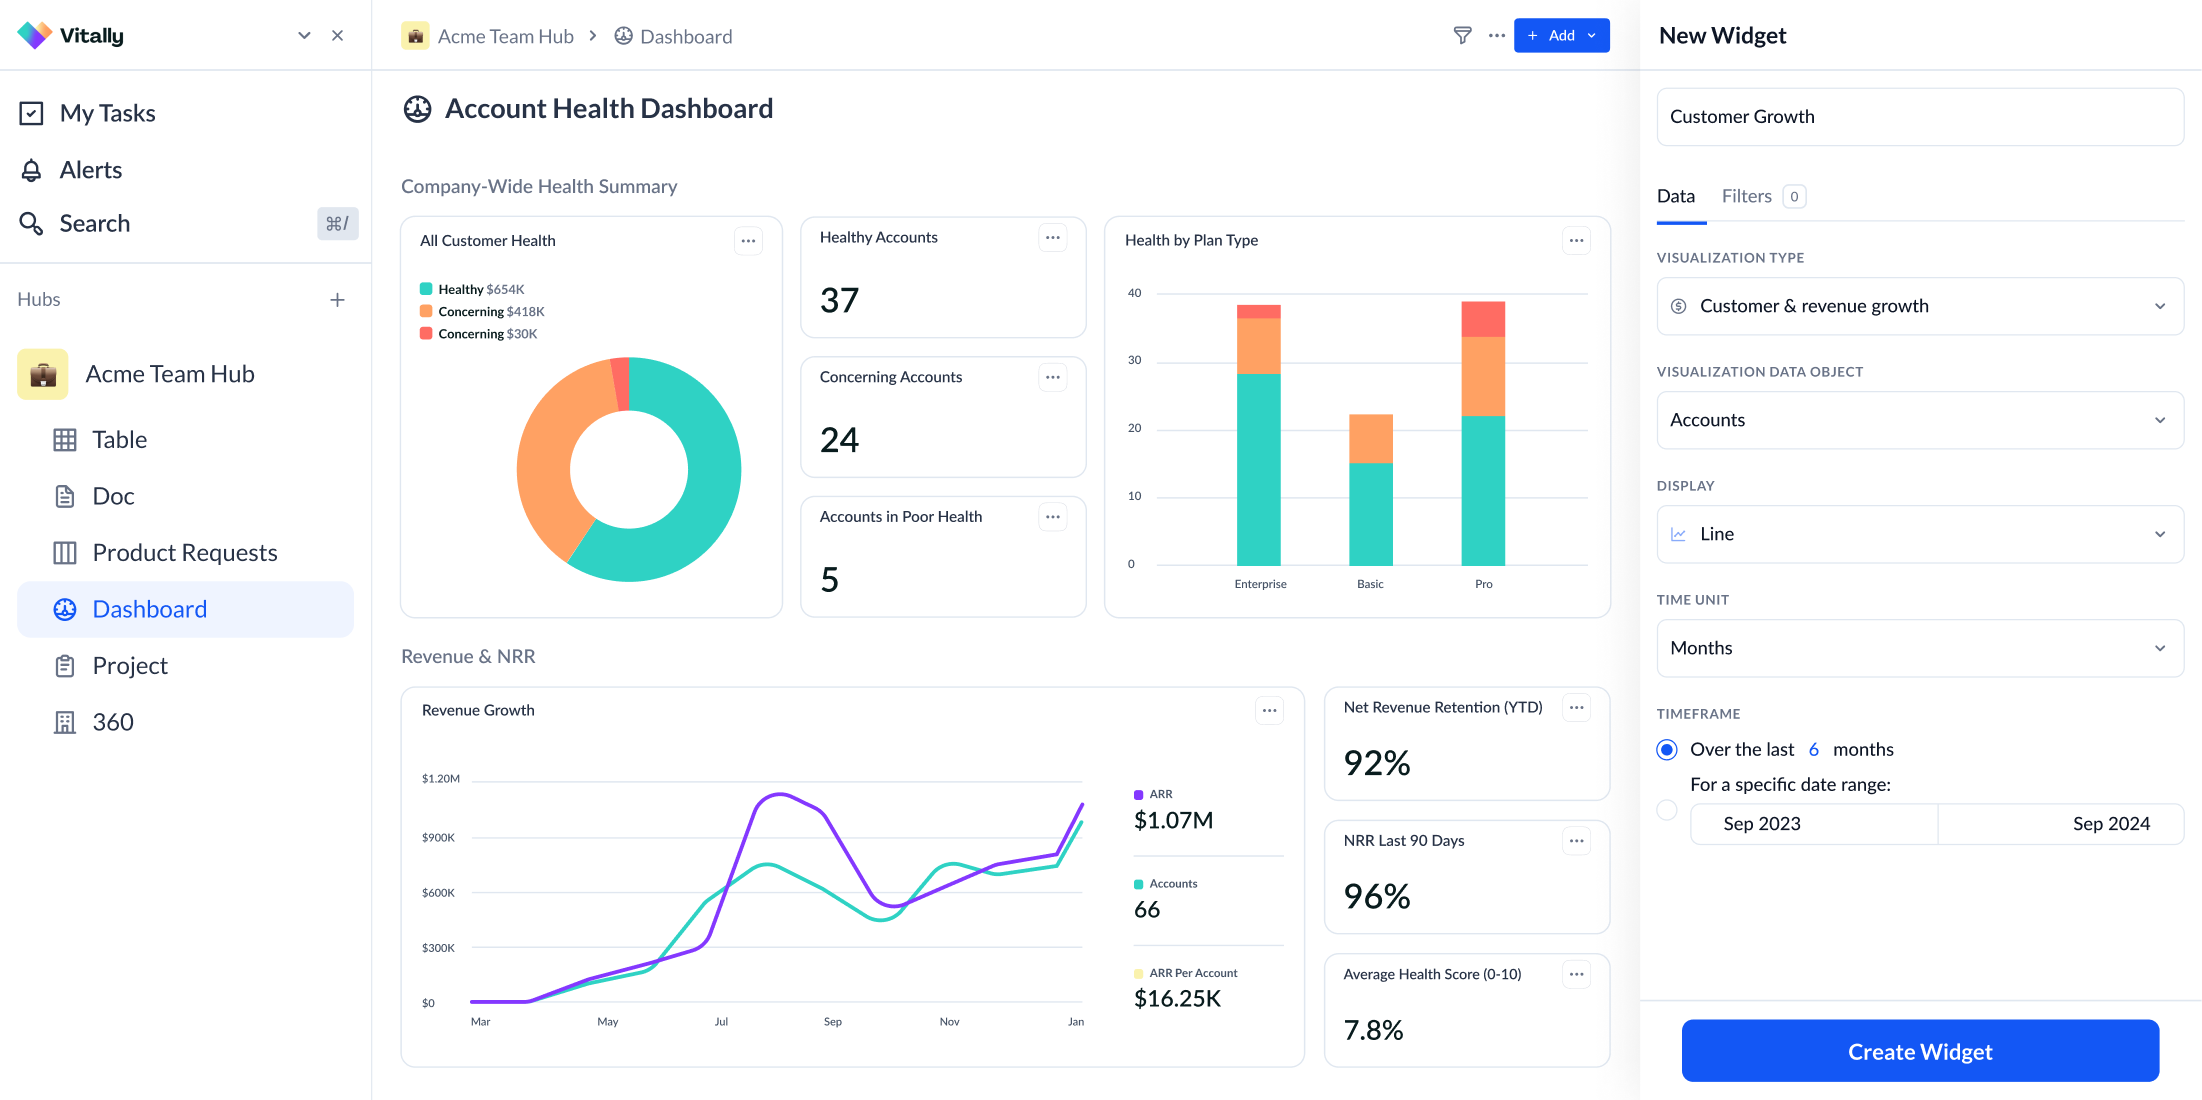Select the specific date range radio button

pyautogui.click(x=1667, y=810)
